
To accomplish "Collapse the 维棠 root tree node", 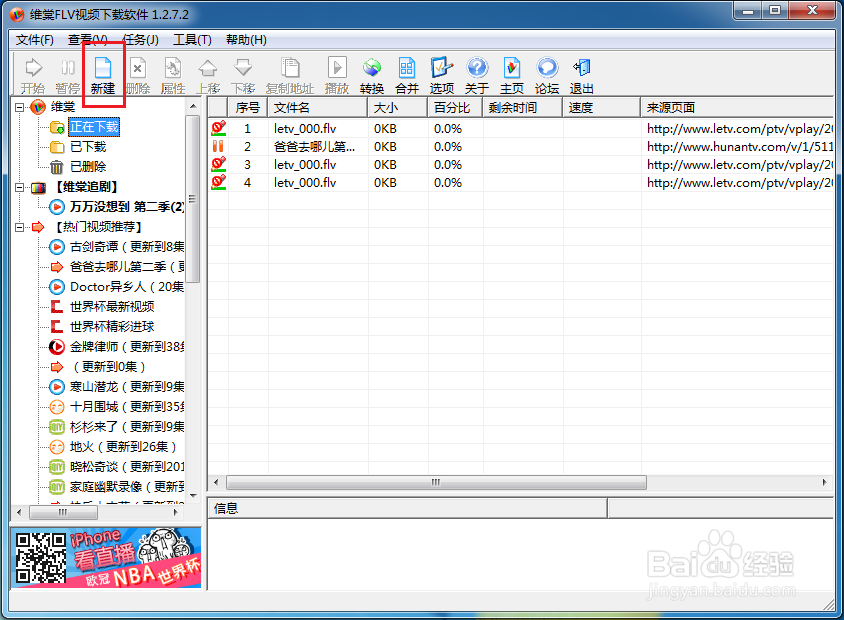I will pyautogui.click(x=19, y=107).
